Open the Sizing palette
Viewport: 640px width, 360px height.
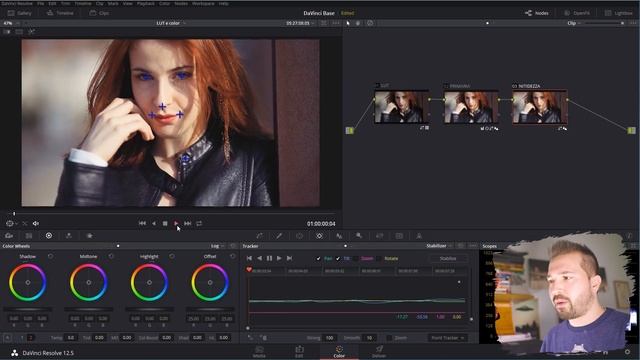click(379, 236)
